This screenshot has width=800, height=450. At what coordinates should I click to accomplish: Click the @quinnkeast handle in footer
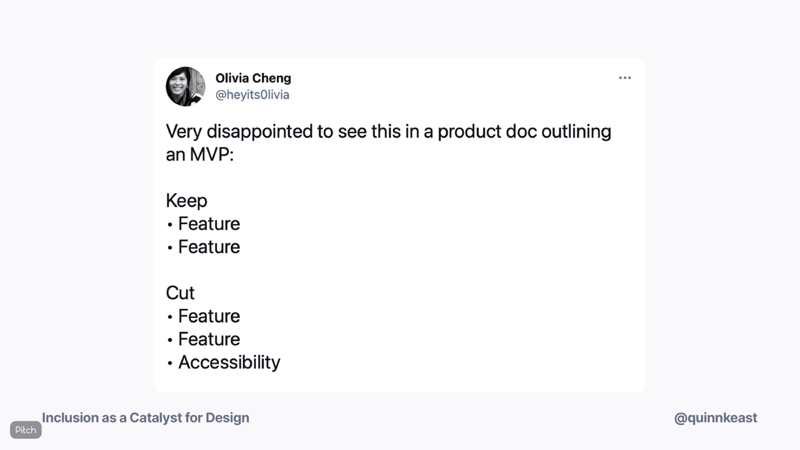pos(715,418)
